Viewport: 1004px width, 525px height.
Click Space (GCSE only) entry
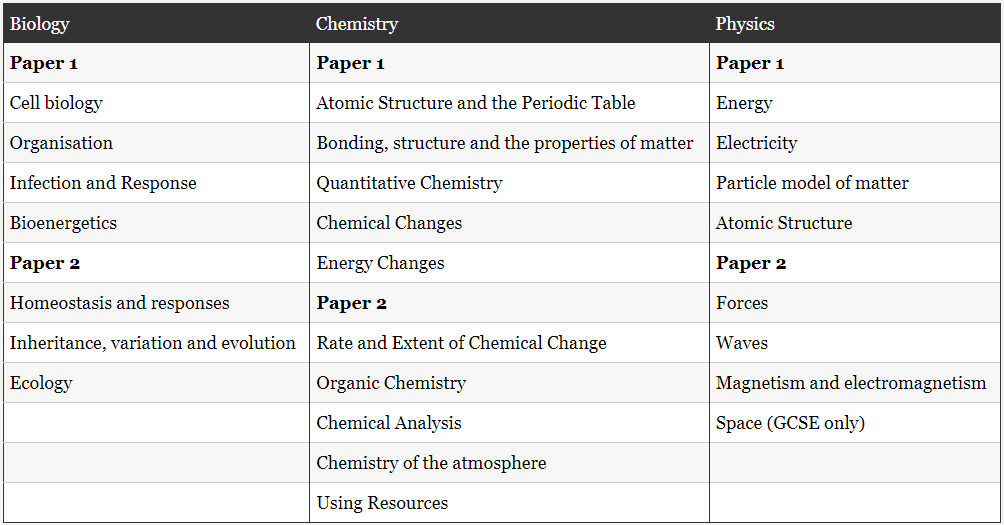(x=791, y=423)
